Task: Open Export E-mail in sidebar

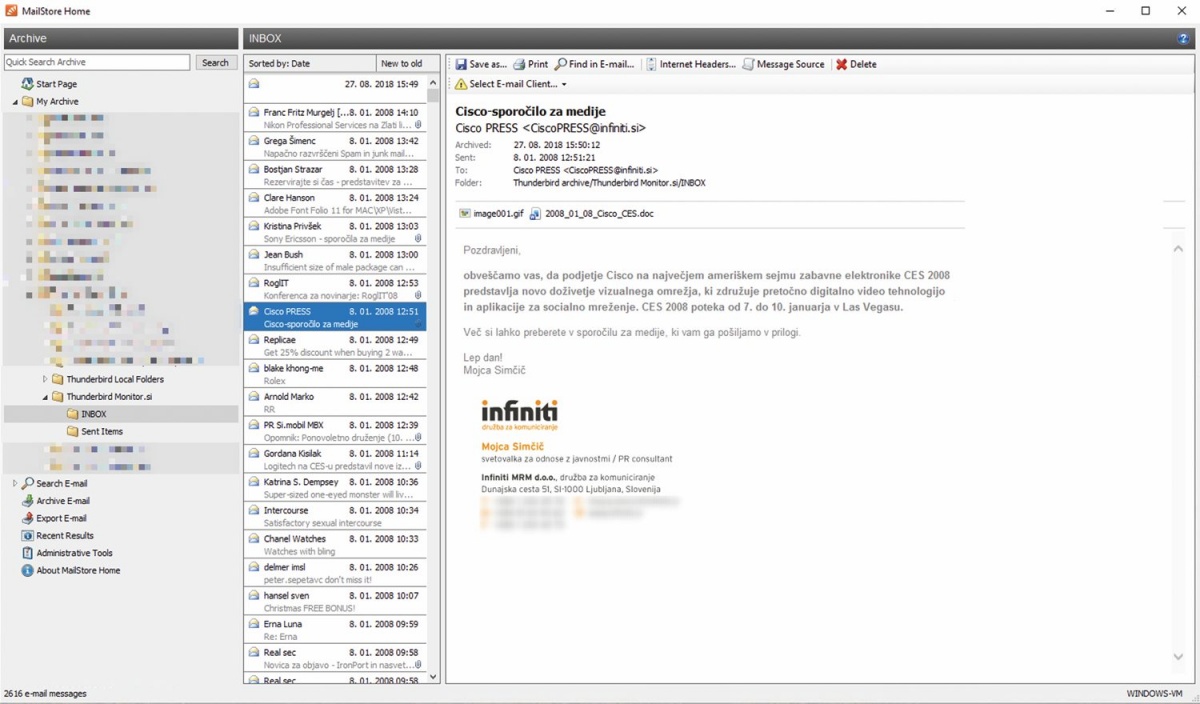Action: point(62,518)
